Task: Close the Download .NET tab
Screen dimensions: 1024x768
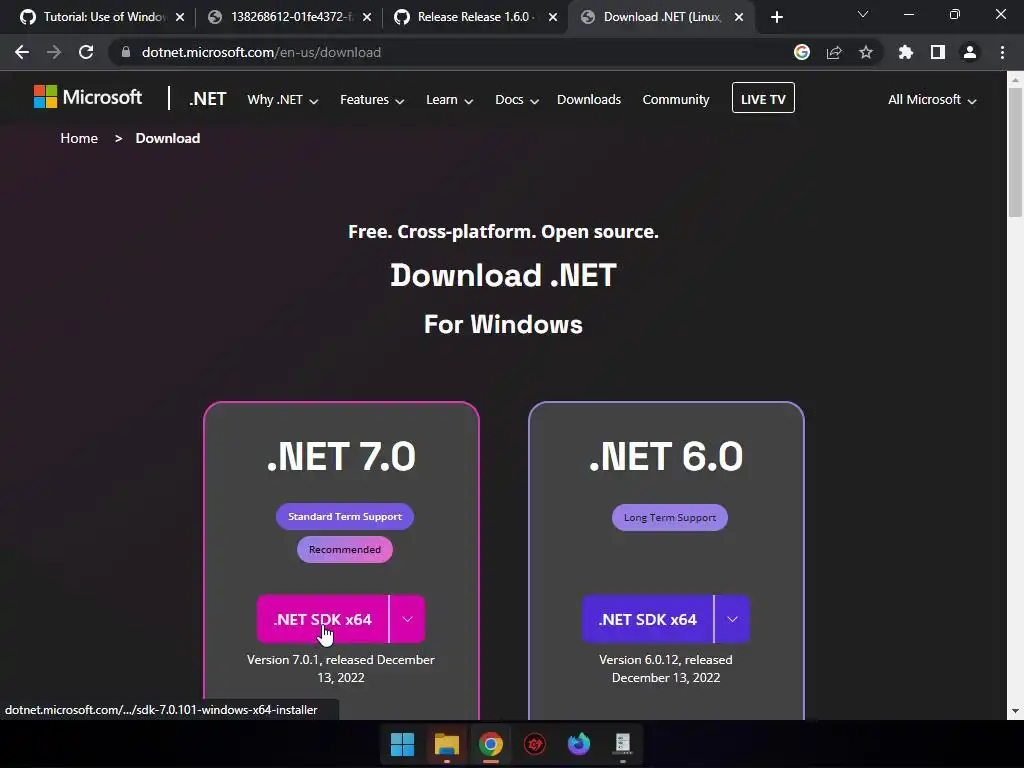Action: 739,17
